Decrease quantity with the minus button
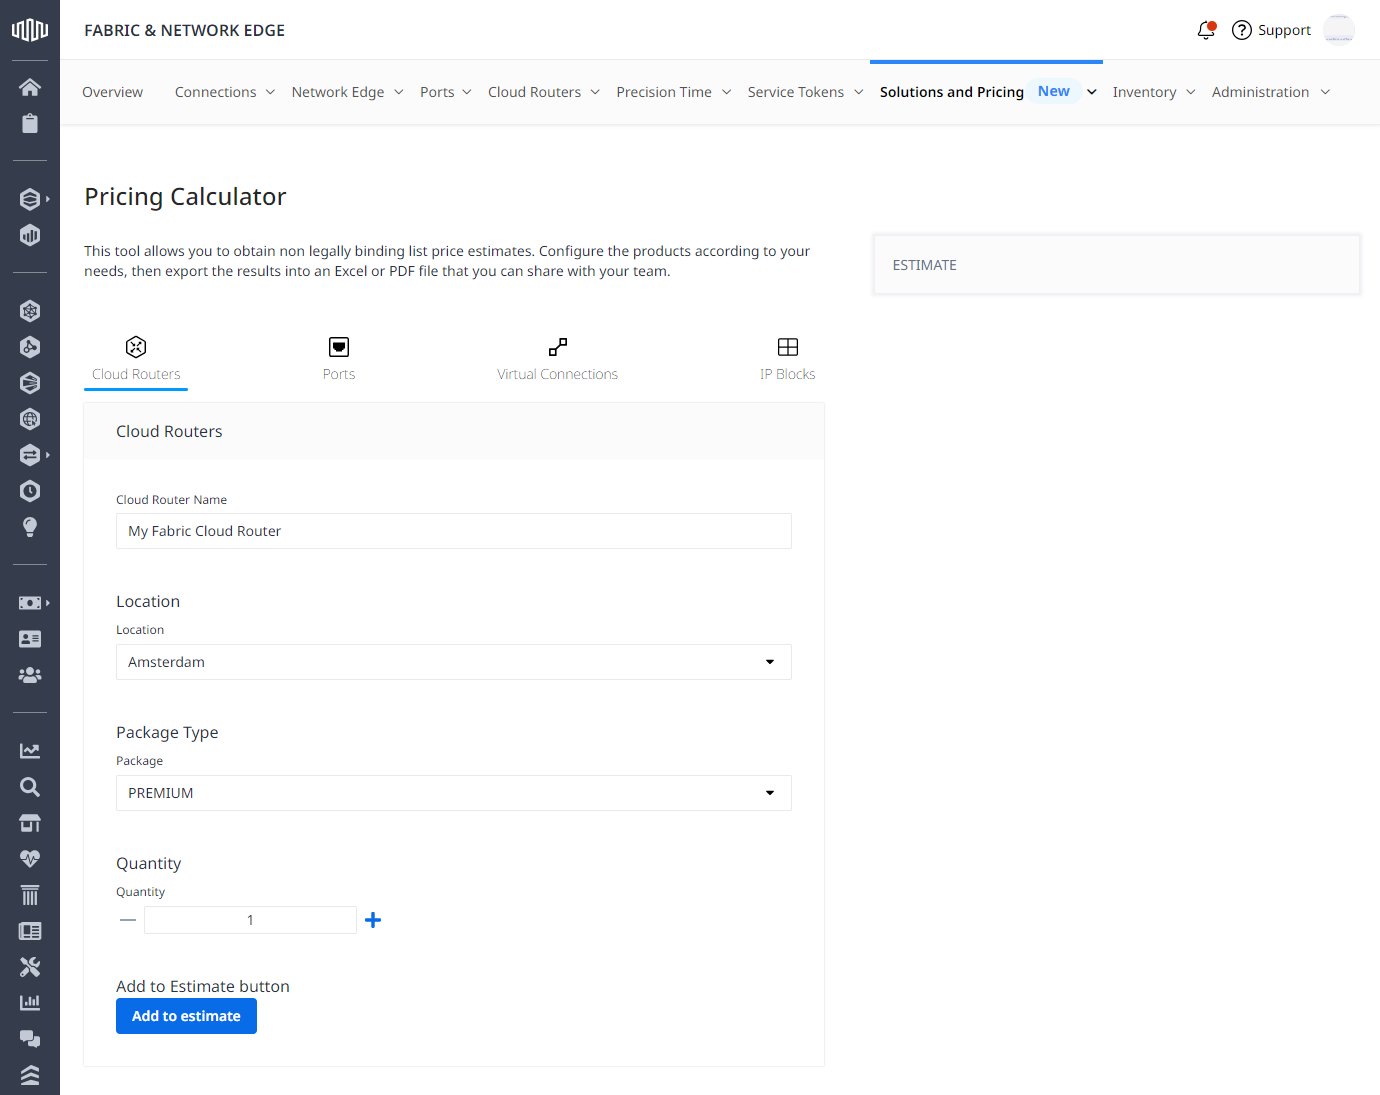 128,920
